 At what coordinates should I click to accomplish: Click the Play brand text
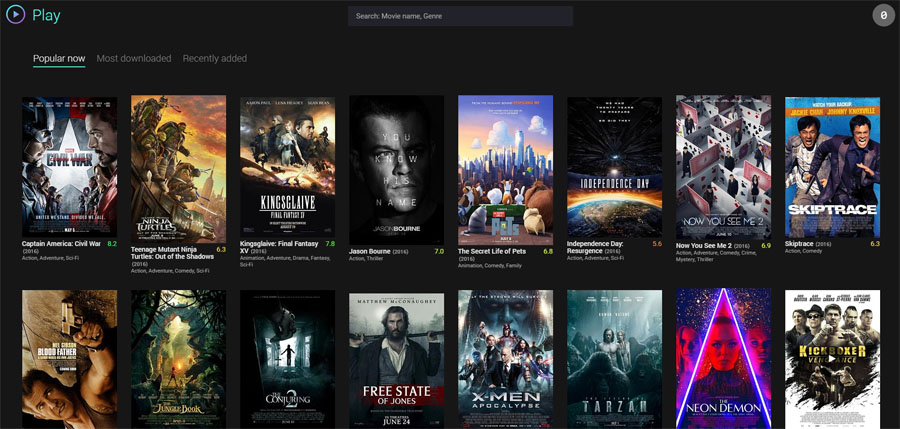(46, 16)
